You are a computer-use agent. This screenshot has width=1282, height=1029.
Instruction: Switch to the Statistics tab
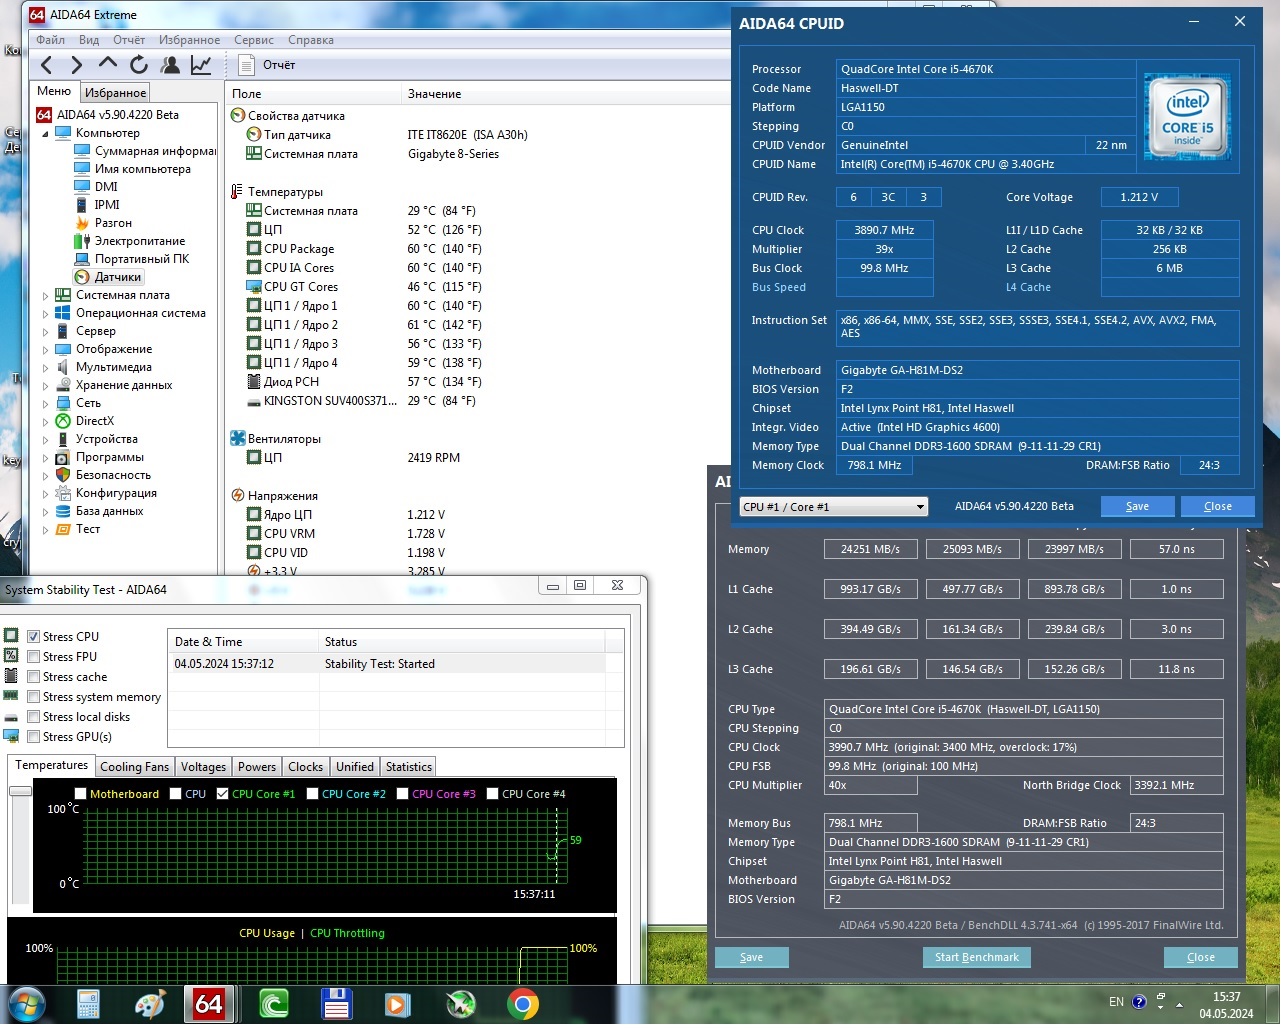408,767
